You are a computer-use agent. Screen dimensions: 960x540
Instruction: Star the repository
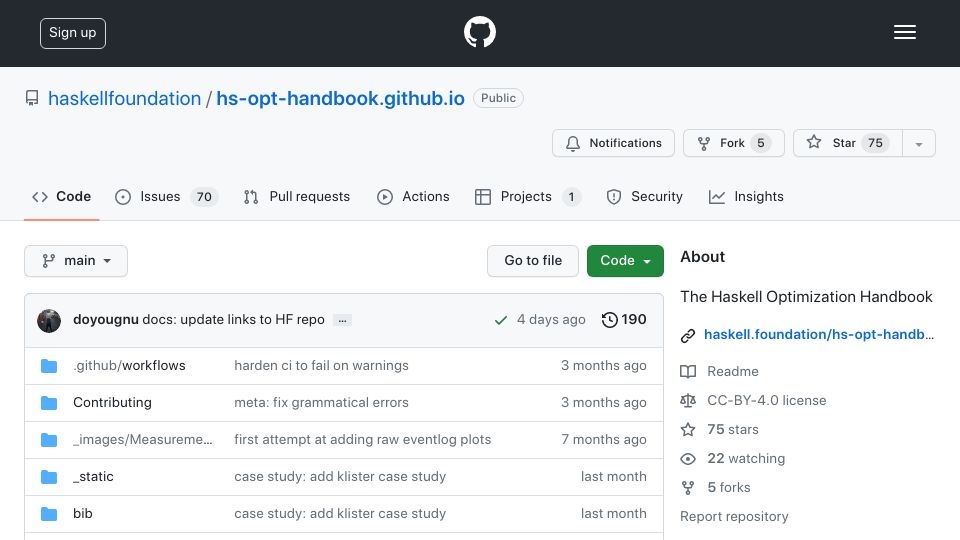848,143
